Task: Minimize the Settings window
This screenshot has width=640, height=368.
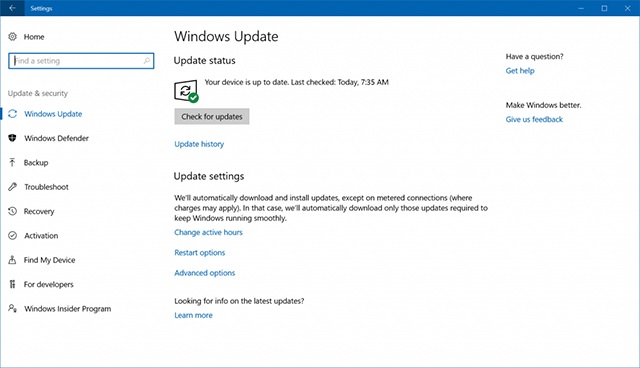Action: (581, 8)
